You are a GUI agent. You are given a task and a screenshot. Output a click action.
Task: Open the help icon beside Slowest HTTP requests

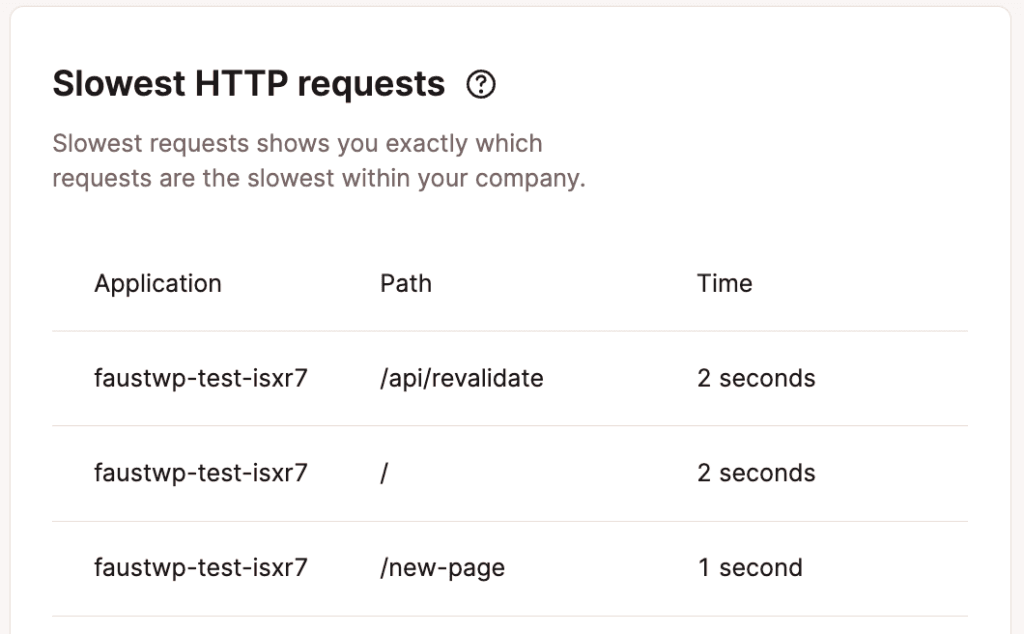(x=481, y=85)
